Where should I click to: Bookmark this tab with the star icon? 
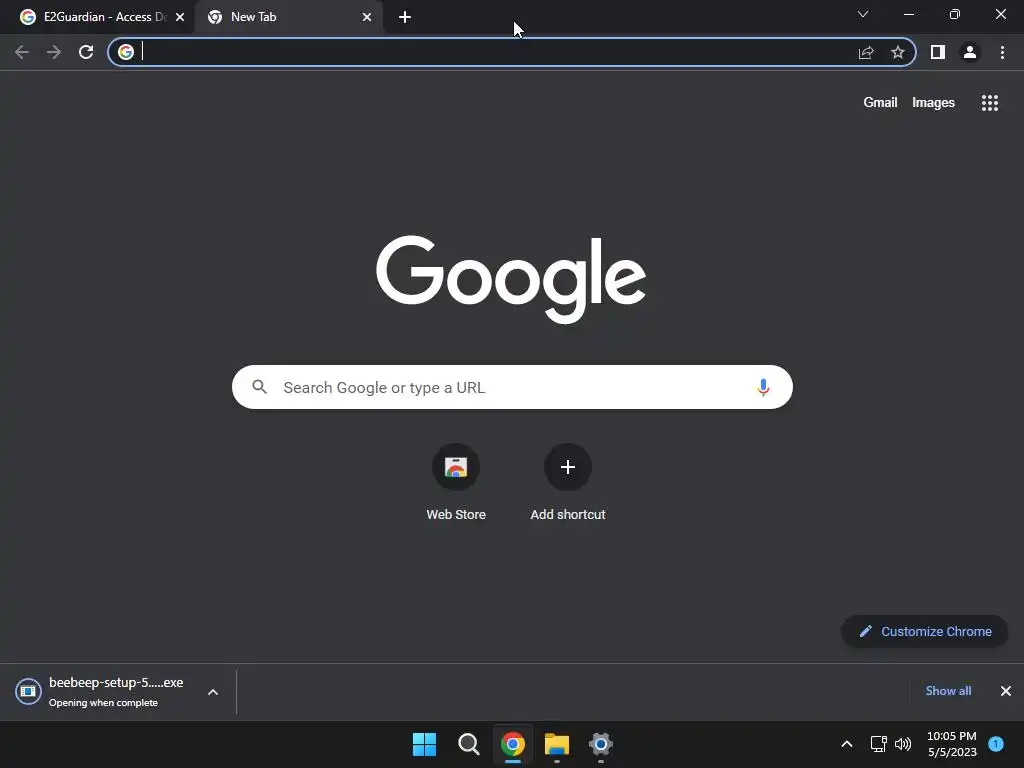(898, 52)
